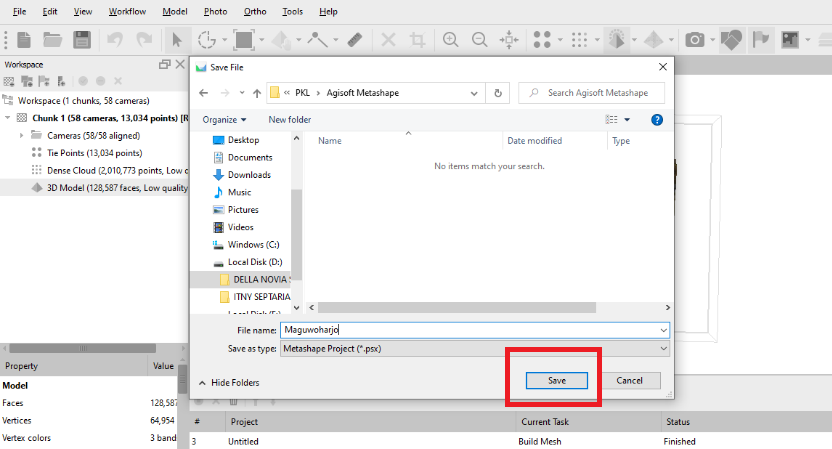
Task: Expand the Cameras tree node
Action: 22,135
